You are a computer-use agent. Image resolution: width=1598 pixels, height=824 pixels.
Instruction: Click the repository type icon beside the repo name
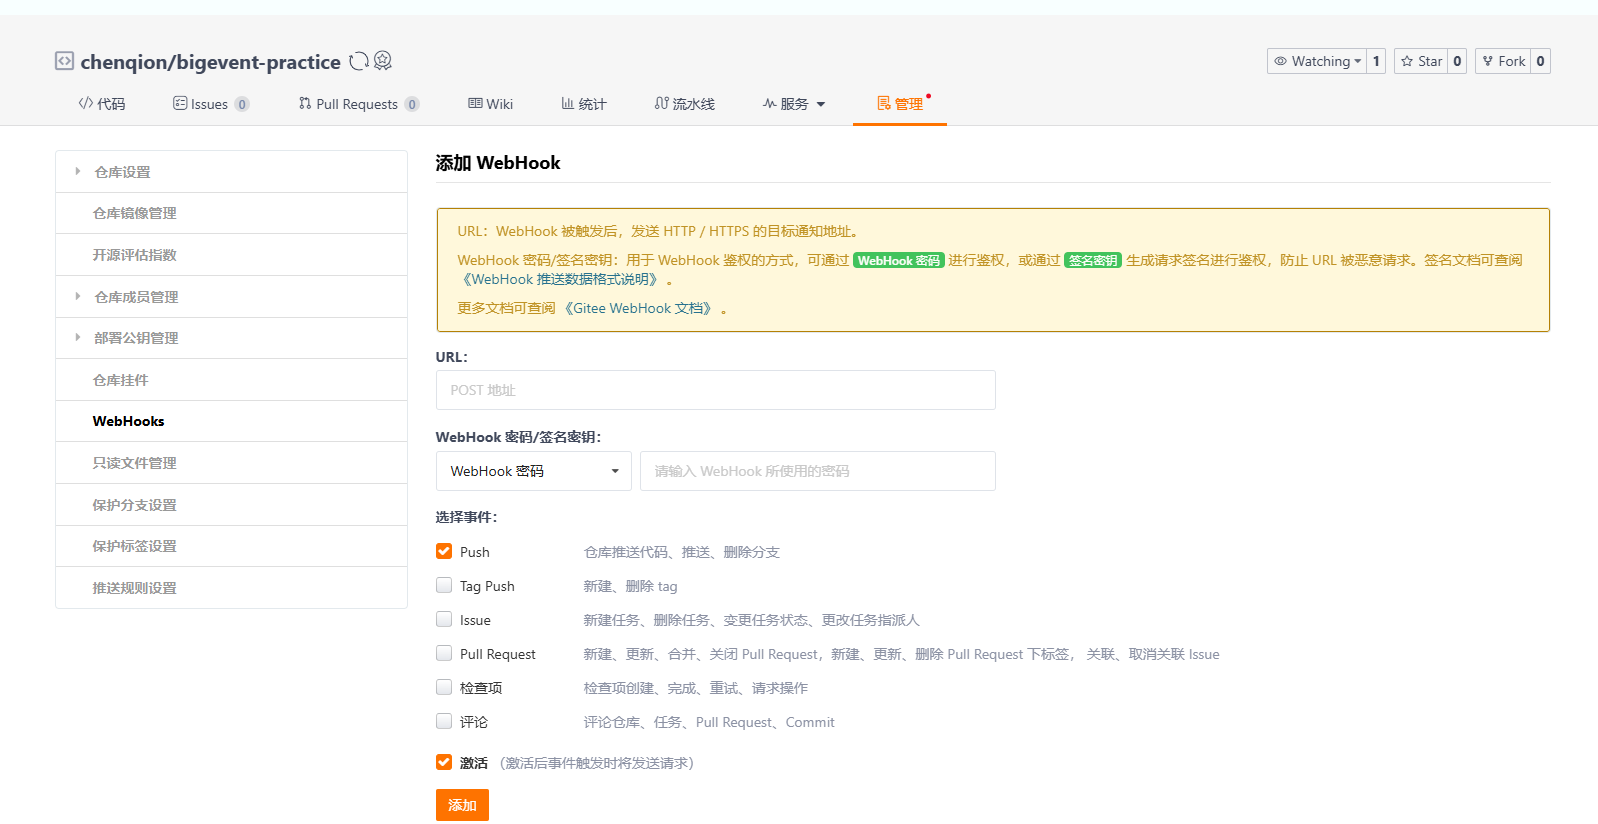coord(64,61)
